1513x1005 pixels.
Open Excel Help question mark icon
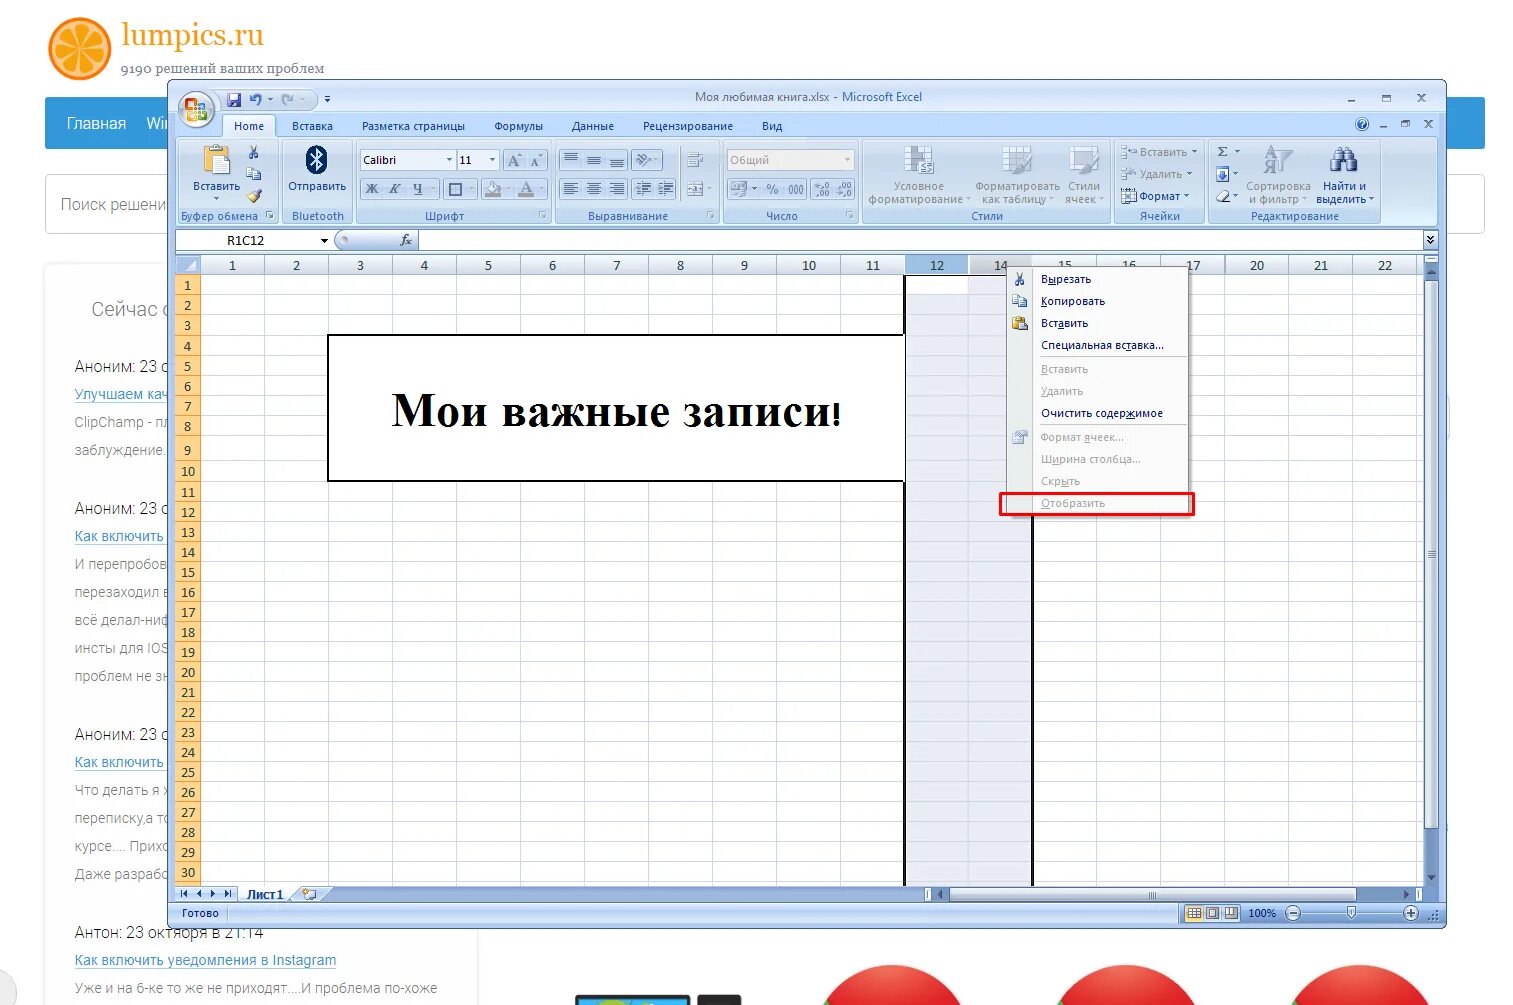tap(1361, 125)
